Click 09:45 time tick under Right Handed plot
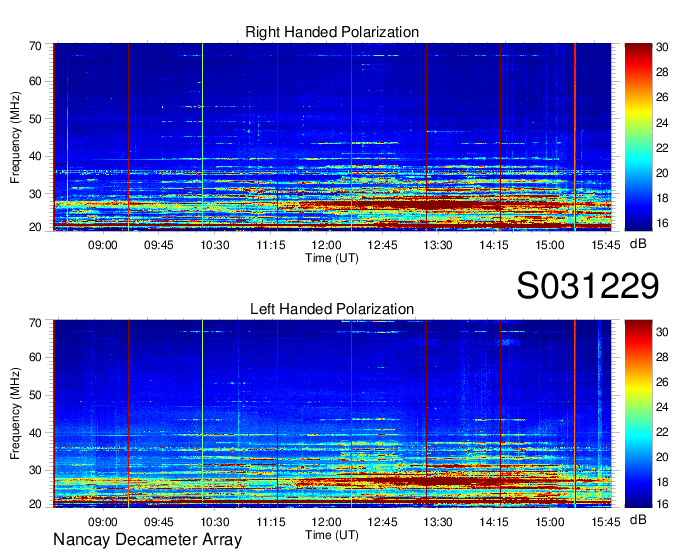Screen dimensions: 680x552 point(159,245)
